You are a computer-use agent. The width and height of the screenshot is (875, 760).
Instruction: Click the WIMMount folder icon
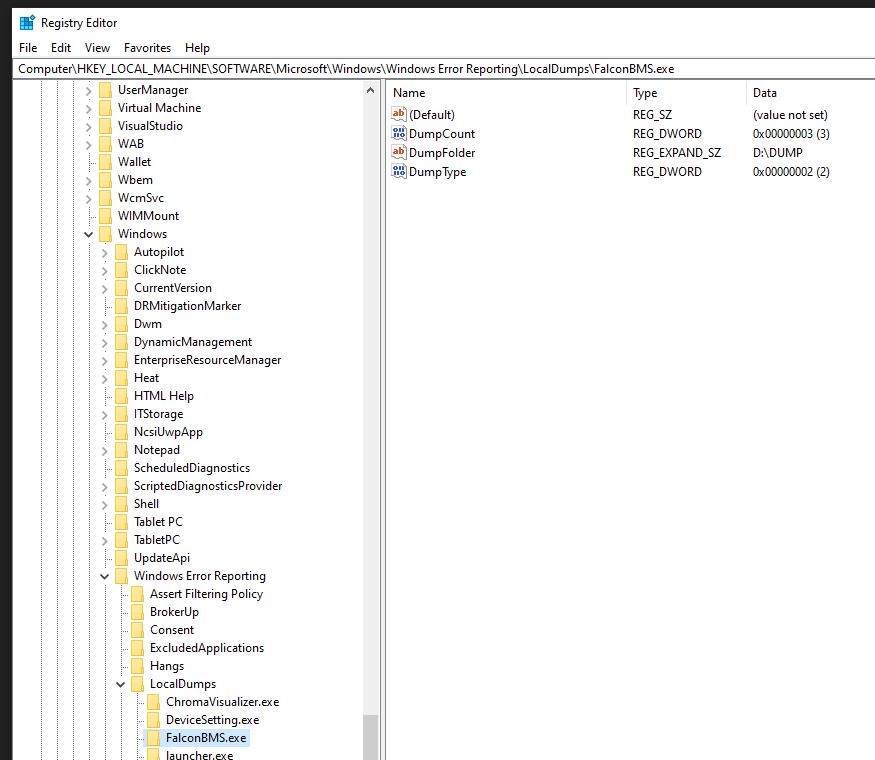(105, 216)
